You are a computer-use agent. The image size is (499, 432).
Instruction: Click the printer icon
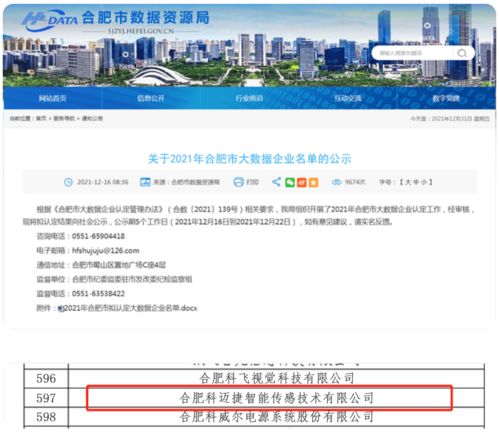click(x=238, y=182)
